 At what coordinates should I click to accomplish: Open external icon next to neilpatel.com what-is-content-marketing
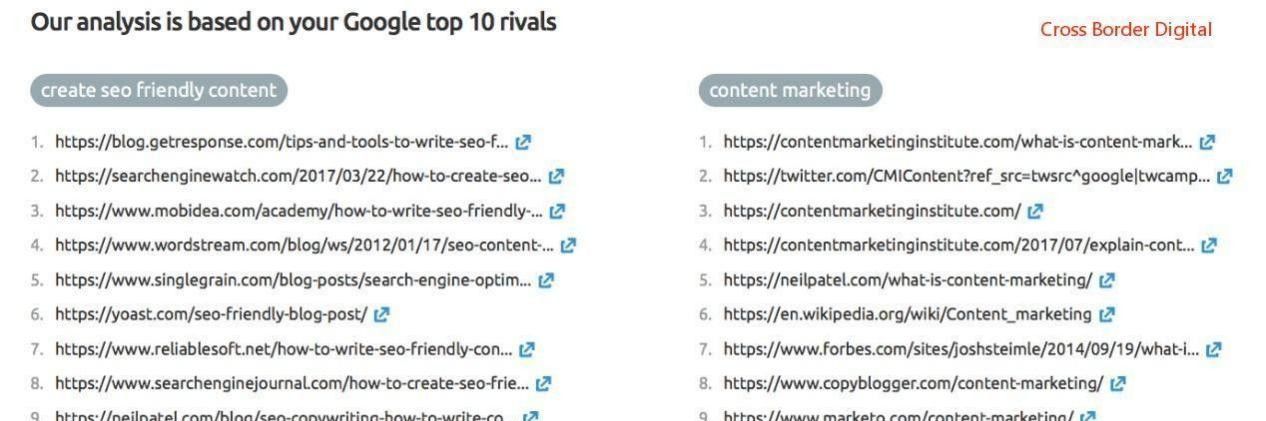(x=1106, y=280)
